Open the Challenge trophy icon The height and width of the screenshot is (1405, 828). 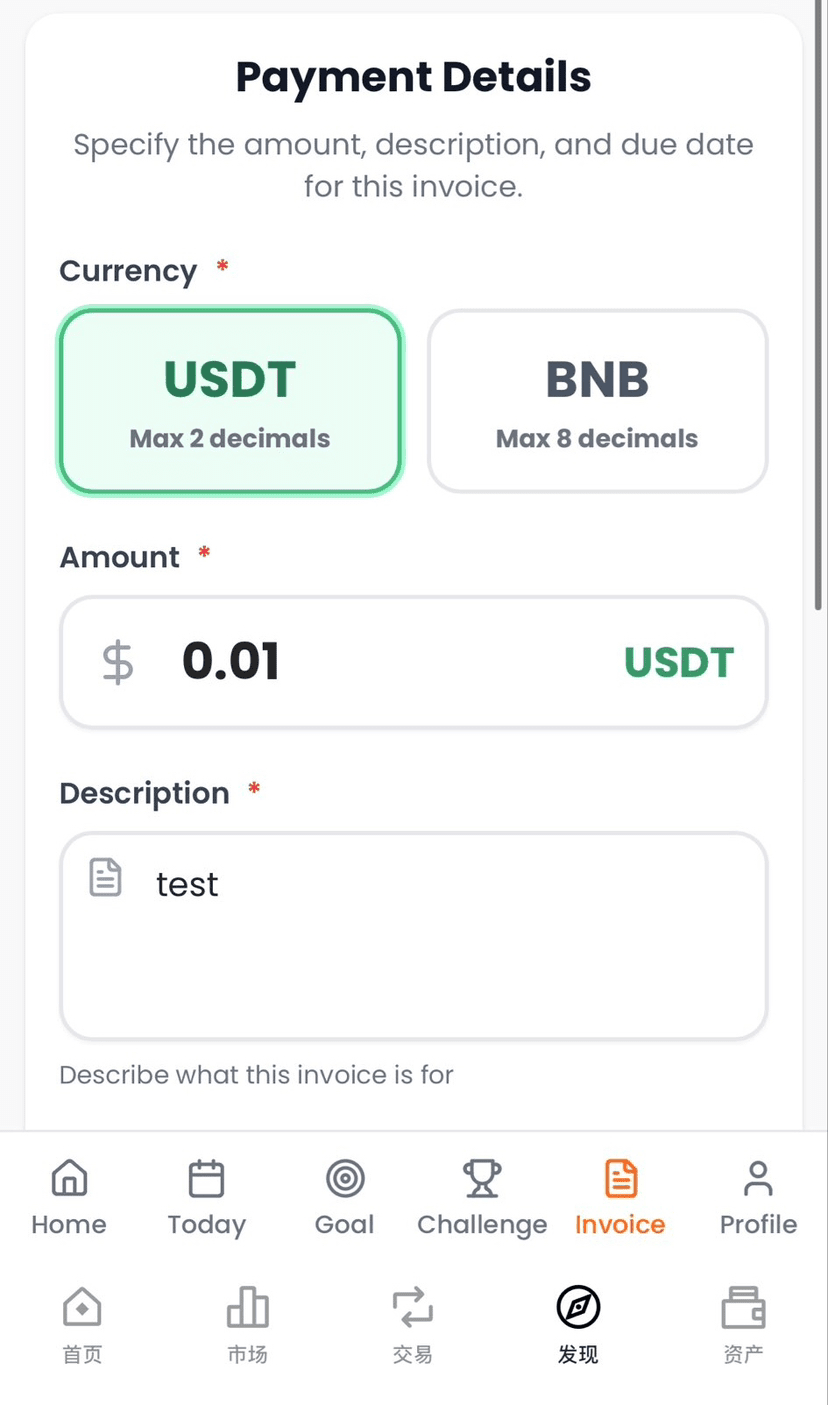pyautogui.click(x=482, y=1179)
